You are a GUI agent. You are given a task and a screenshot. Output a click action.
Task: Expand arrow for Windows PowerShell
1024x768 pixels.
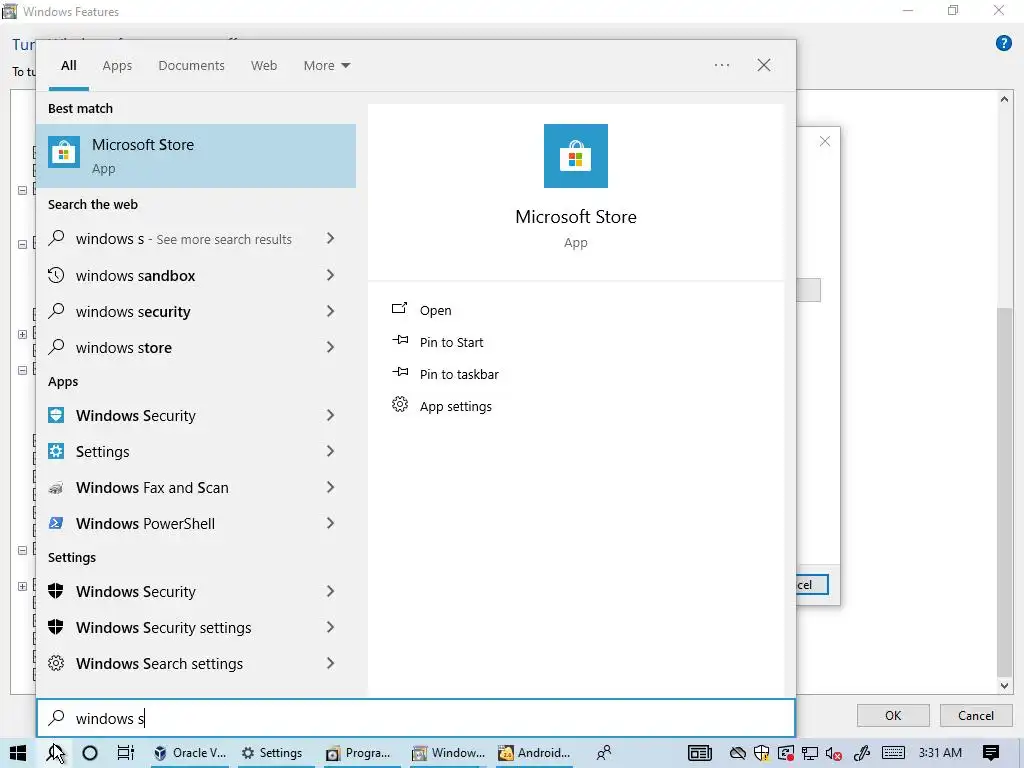[x=330, y=523]
